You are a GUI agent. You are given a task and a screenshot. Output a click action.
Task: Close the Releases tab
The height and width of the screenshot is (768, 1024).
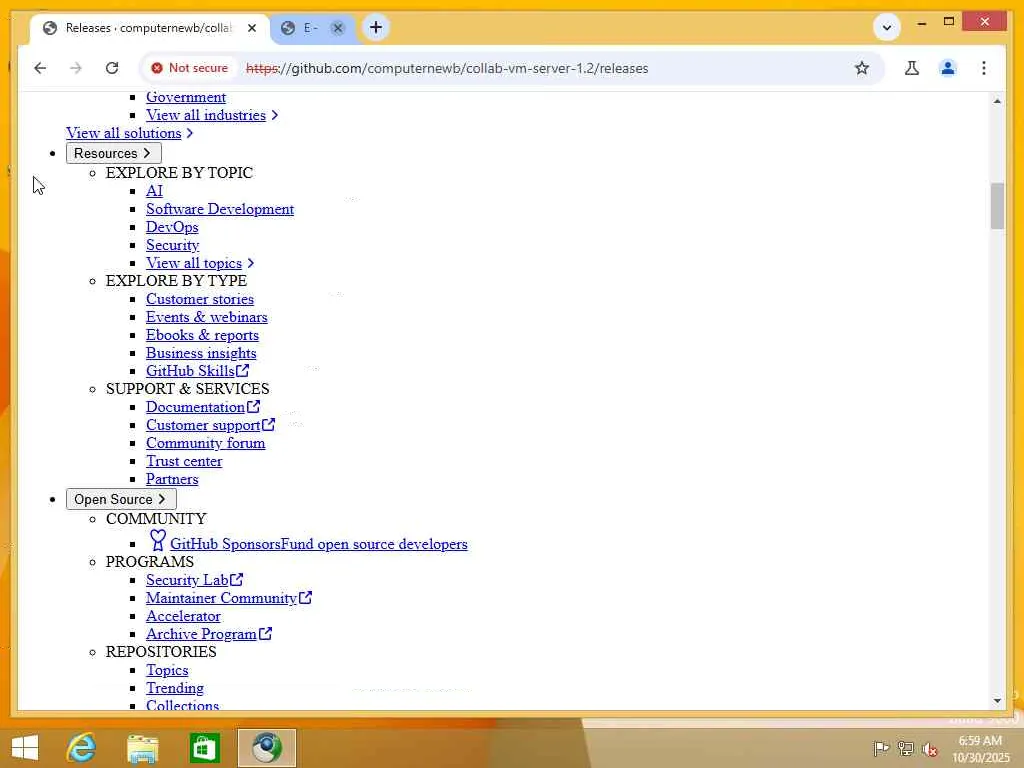click(x=252, y=28)
